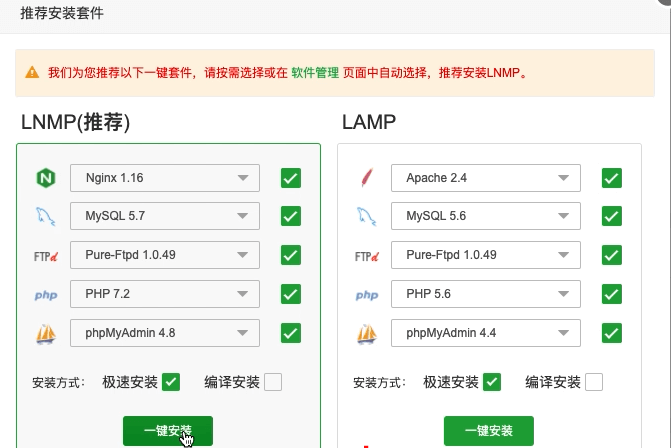Uncheck the PHP 7.2 checkbox
The image size is (671, 448).
click(x=291, y=294)
